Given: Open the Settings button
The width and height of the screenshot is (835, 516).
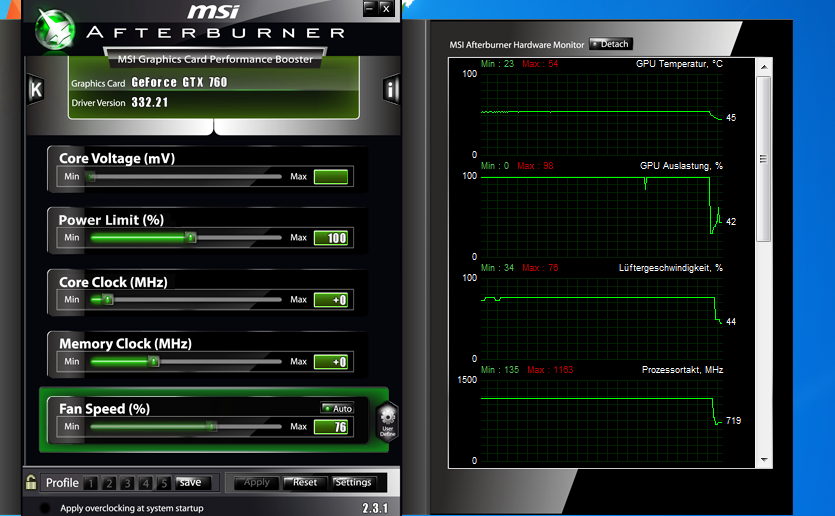Looking at the screenshot, I should (353, 482).
